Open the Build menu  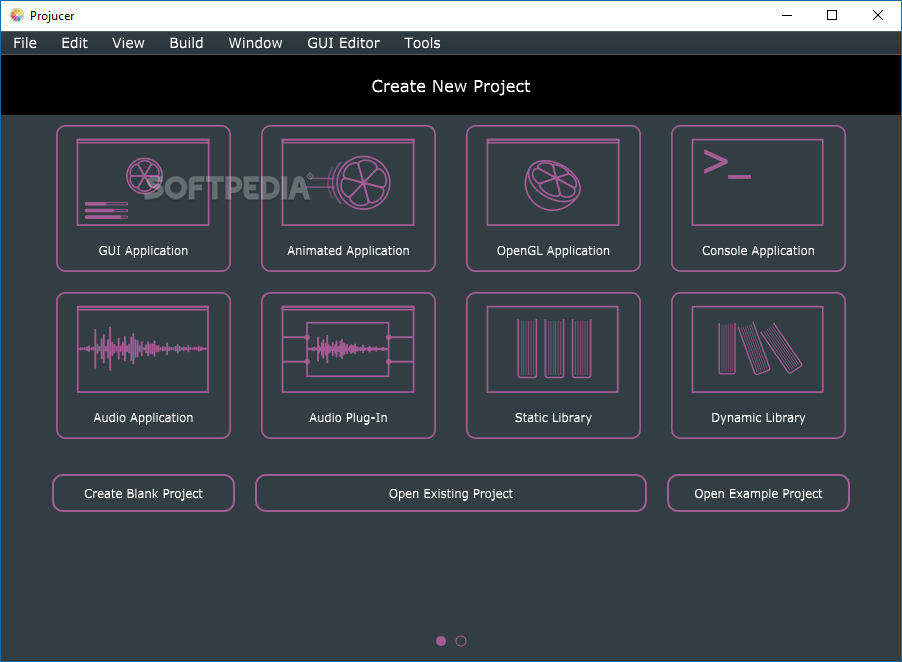186,43
